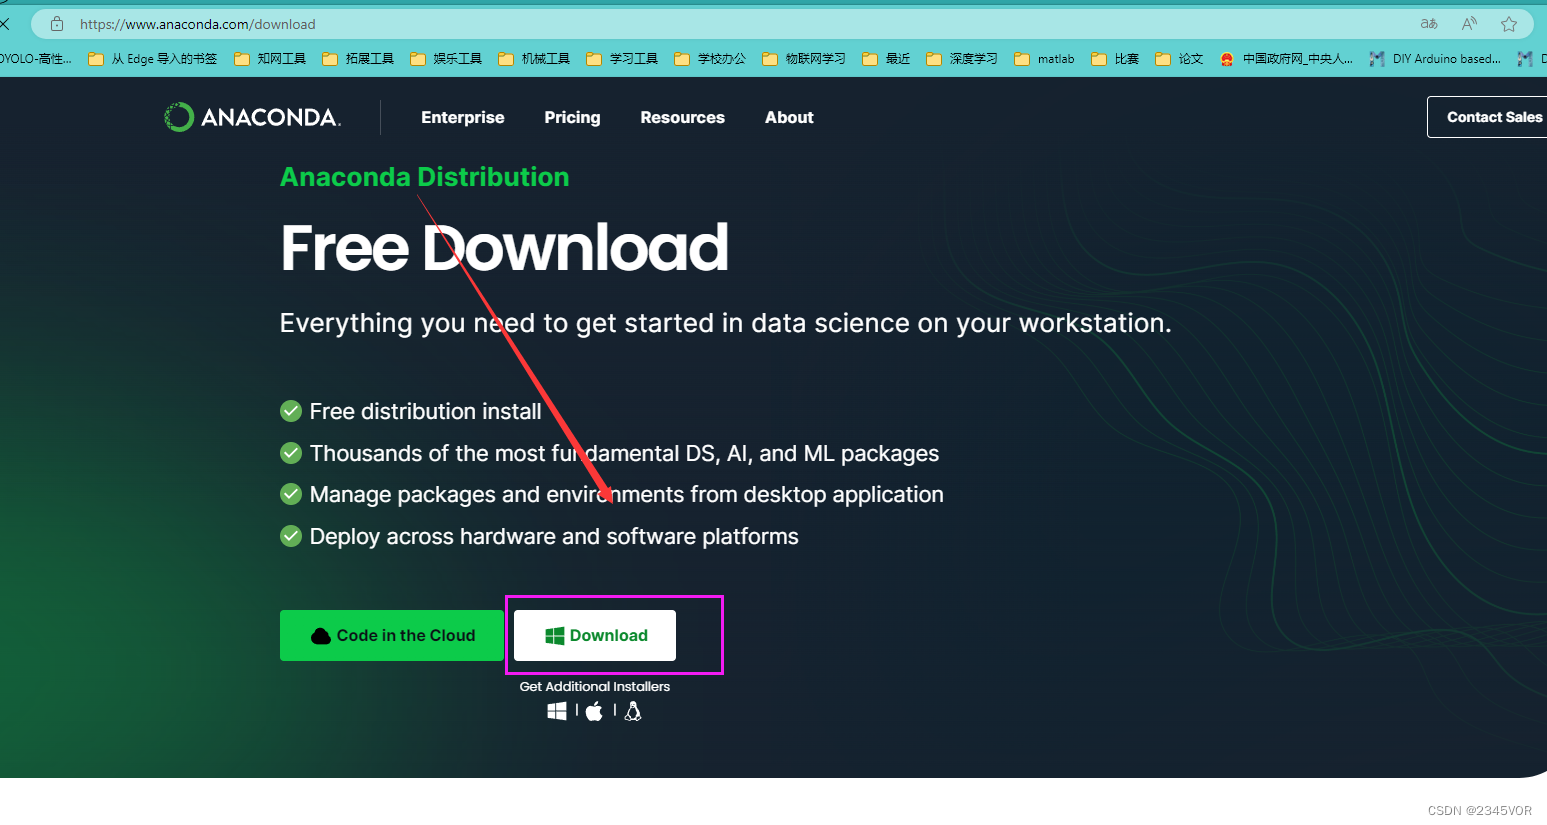The height and width of the screenshot is (825, 1547).
Task: Open the 学习工具 bookmarks folder
Action: (x=622, y=59)
